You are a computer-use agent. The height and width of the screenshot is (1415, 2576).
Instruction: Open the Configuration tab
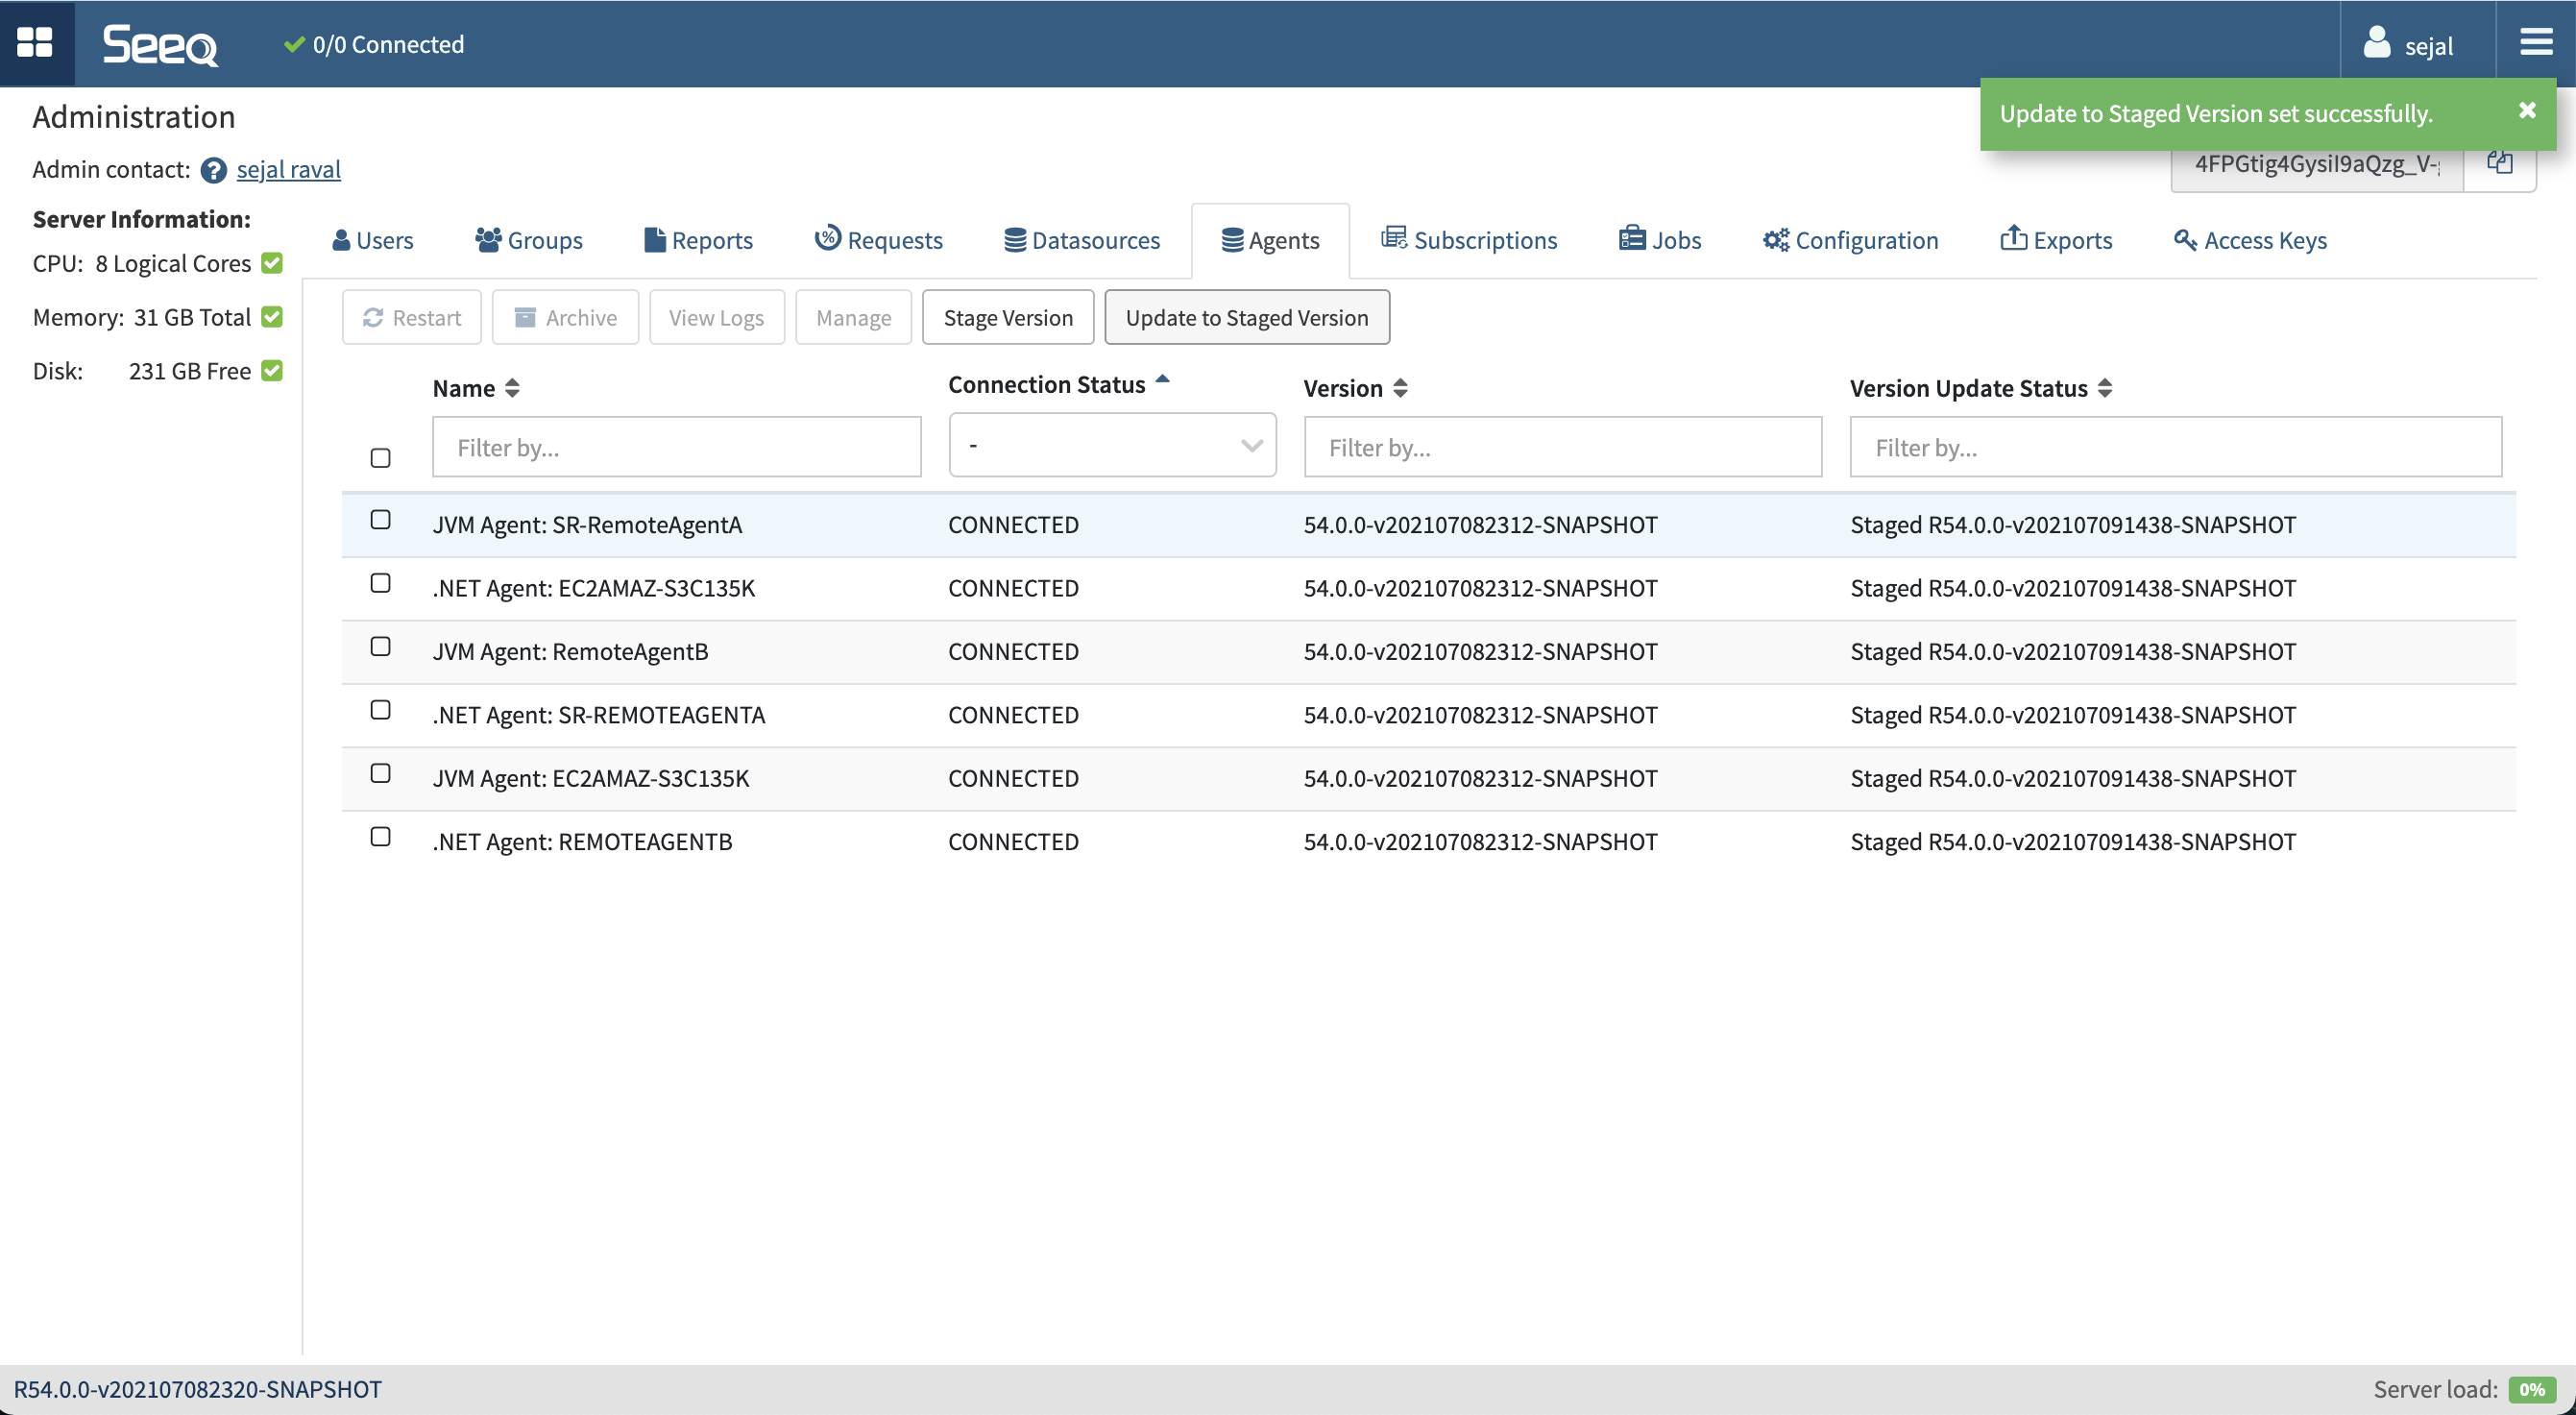pos(1850,241)
